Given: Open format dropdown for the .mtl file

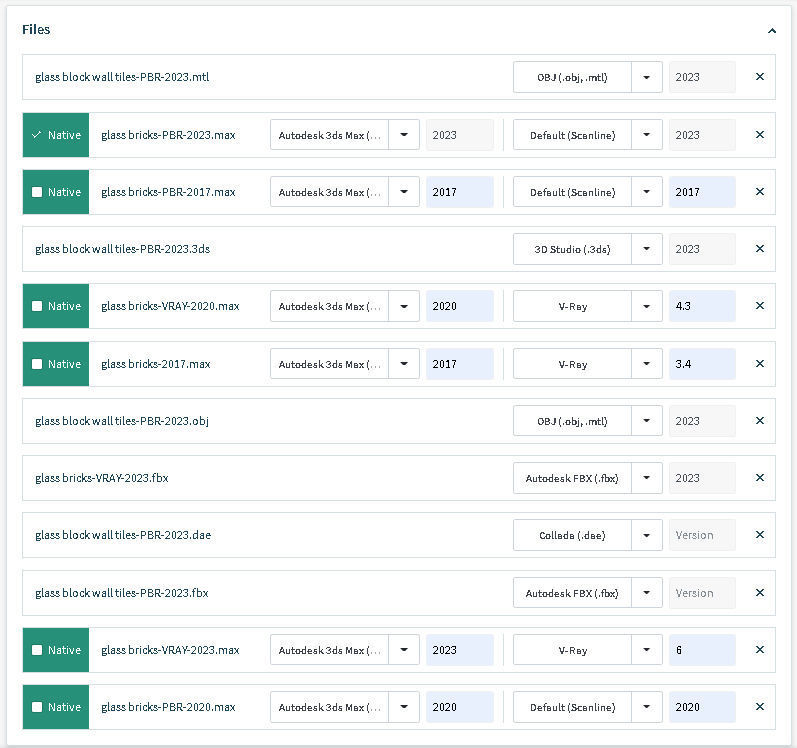Looking at the screenshot, I should (x=647, y=77).
